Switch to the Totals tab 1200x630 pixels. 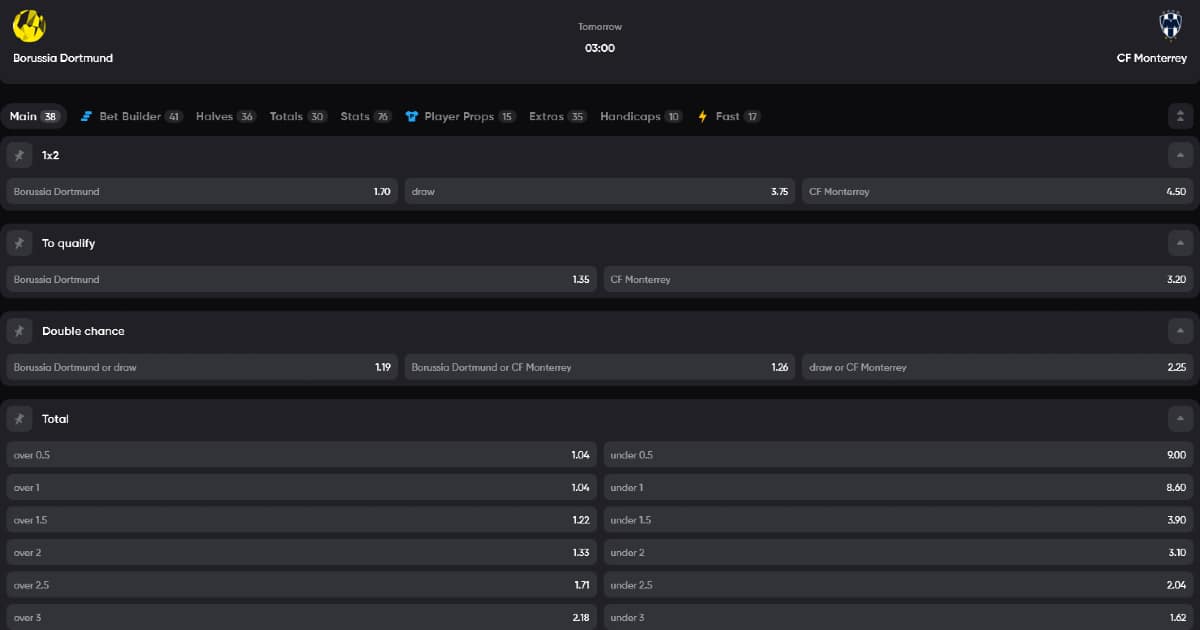pos(298,116)
